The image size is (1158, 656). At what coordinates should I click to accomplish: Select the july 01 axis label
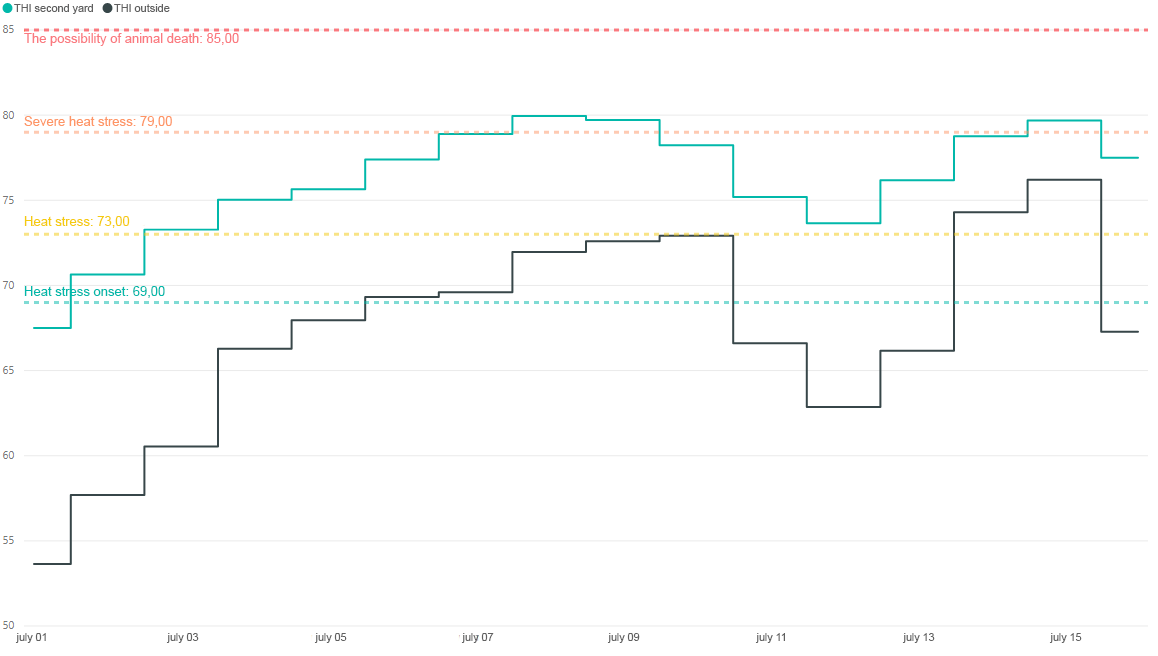click(x=31, y=638)
